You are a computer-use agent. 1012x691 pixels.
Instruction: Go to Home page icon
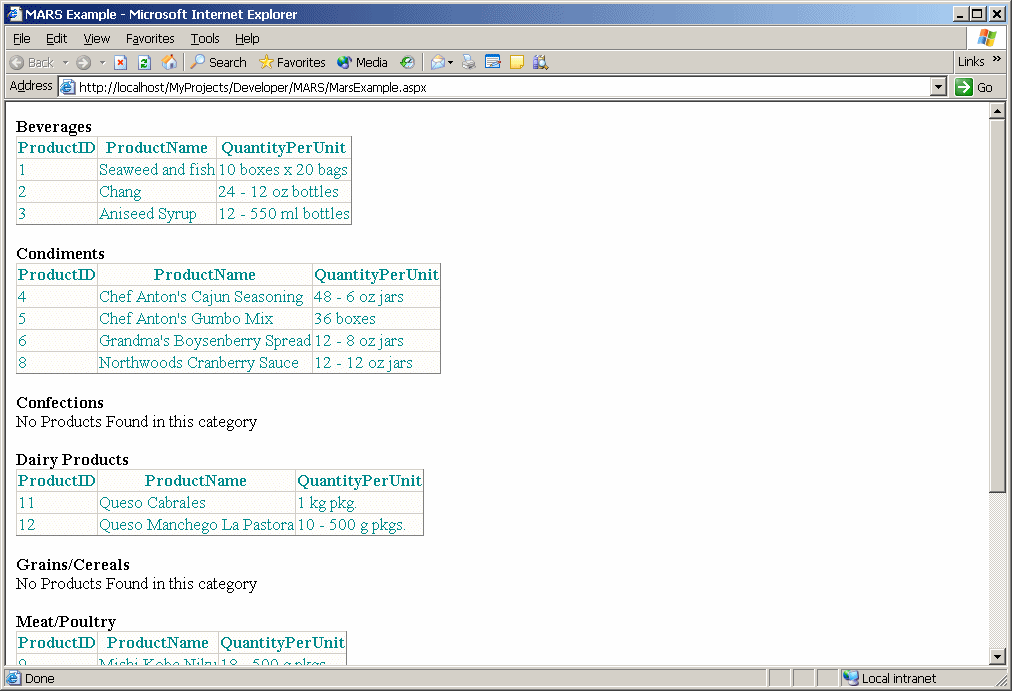click(x=169, y=63)
